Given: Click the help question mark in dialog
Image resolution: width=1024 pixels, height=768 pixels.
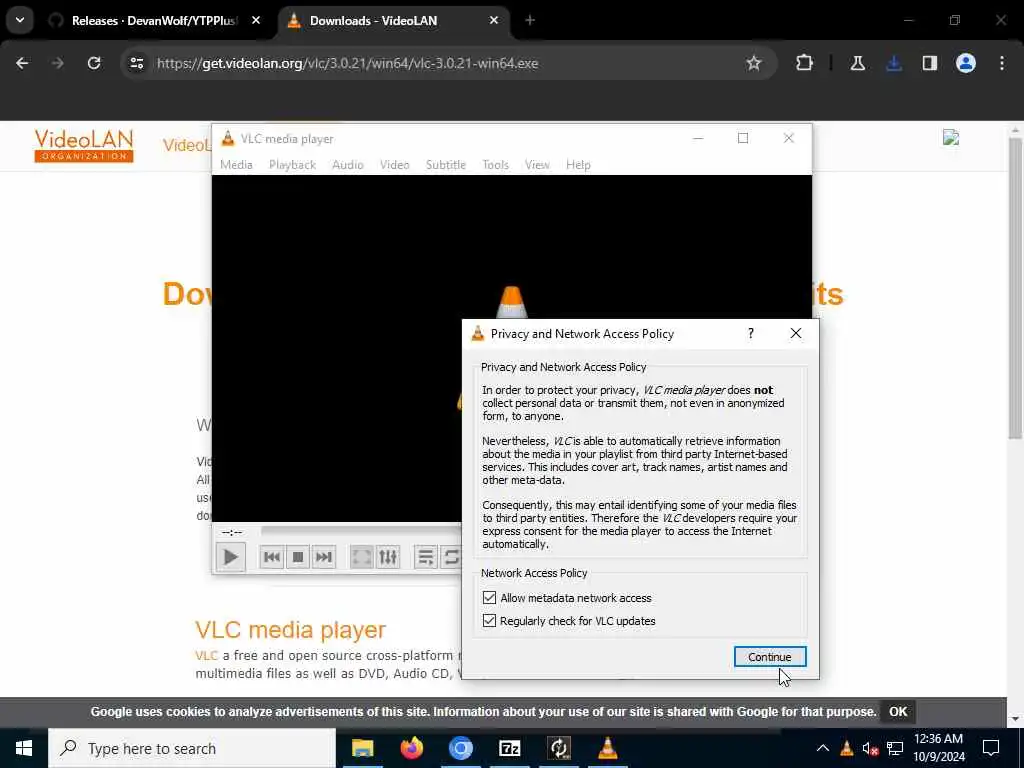Looking at the screenshot, I should [x=750, y=333].
